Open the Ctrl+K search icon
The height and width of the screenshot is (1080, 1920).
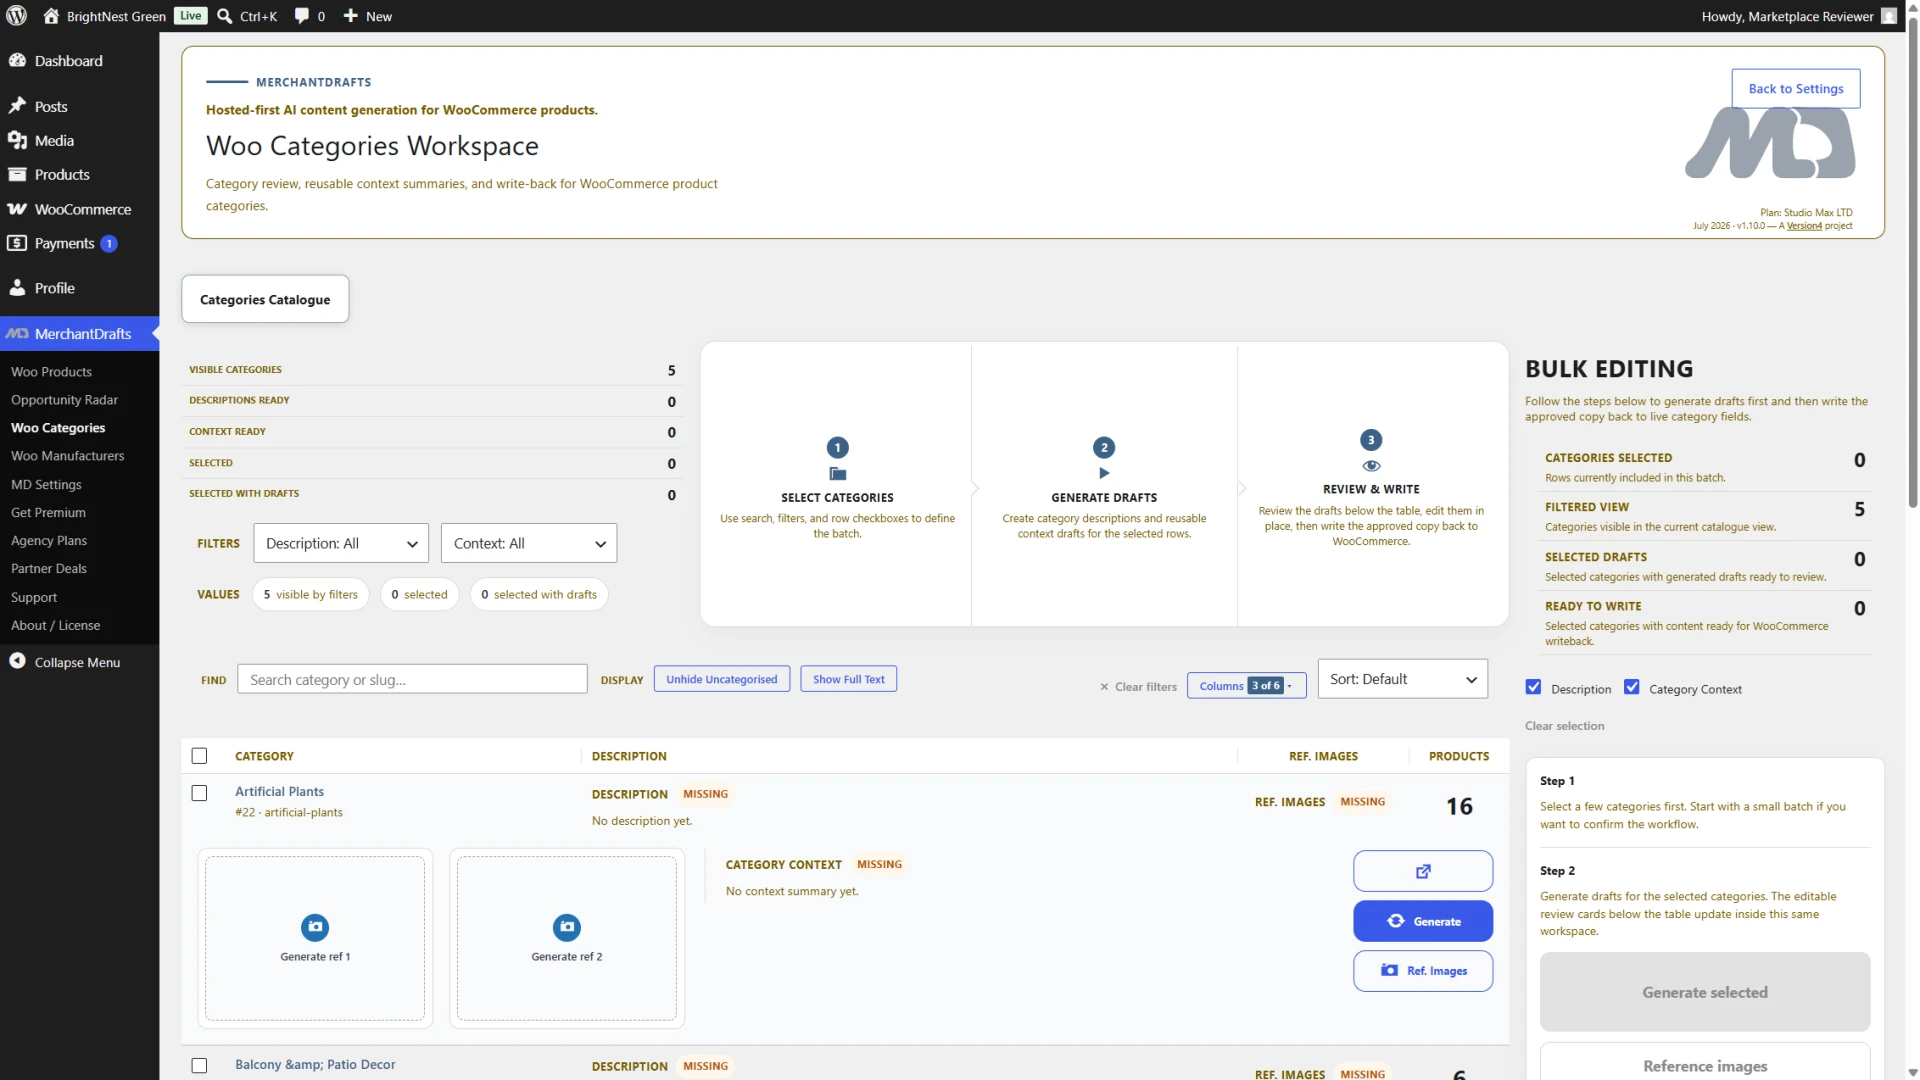[225, 16]
